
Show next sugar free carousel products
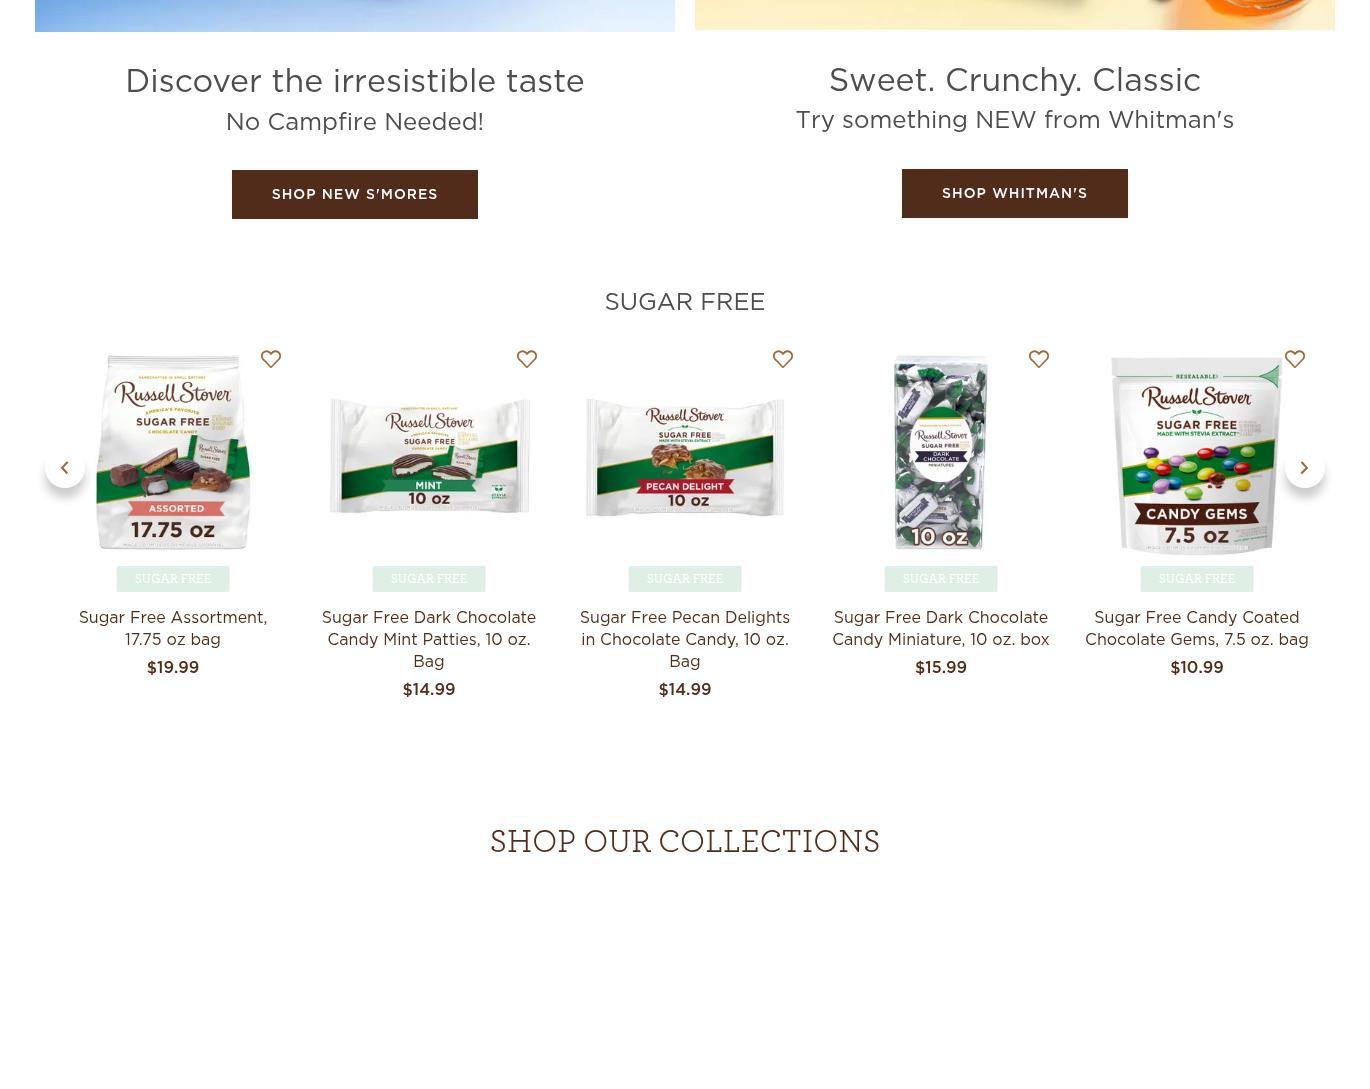1304,468
